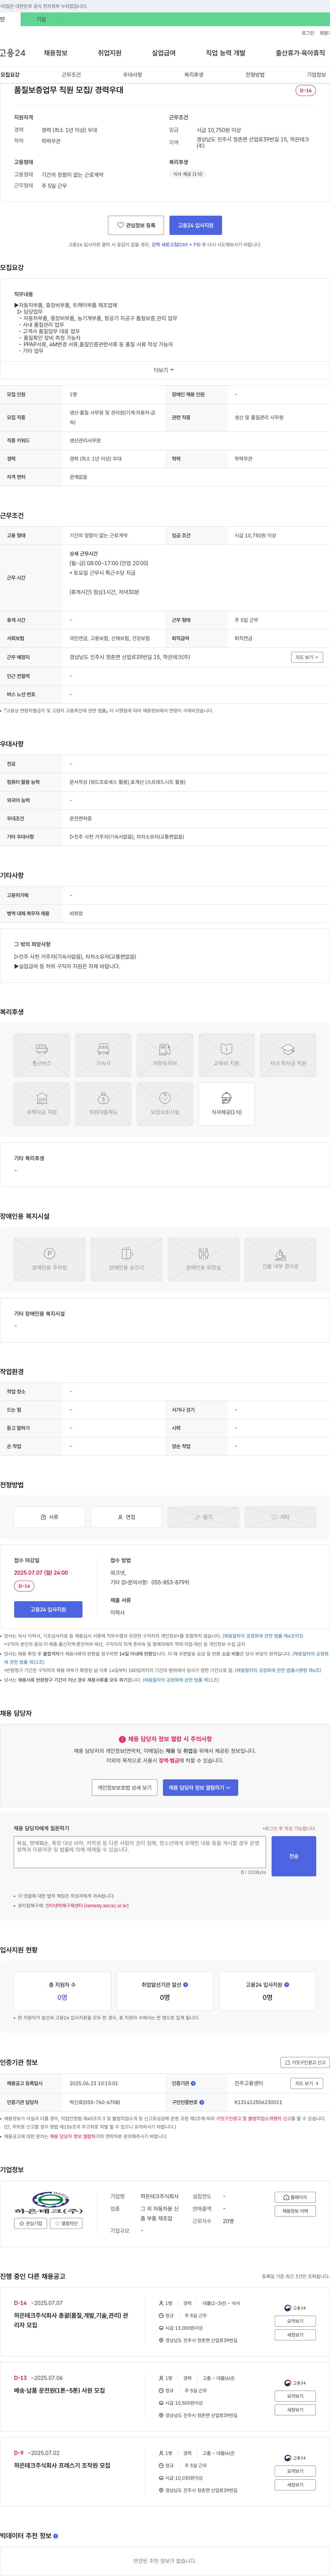Click the 자녀 학자금 지원 icon
This screenshot has height=2576, width=330.
click(x=288, y=1055)
